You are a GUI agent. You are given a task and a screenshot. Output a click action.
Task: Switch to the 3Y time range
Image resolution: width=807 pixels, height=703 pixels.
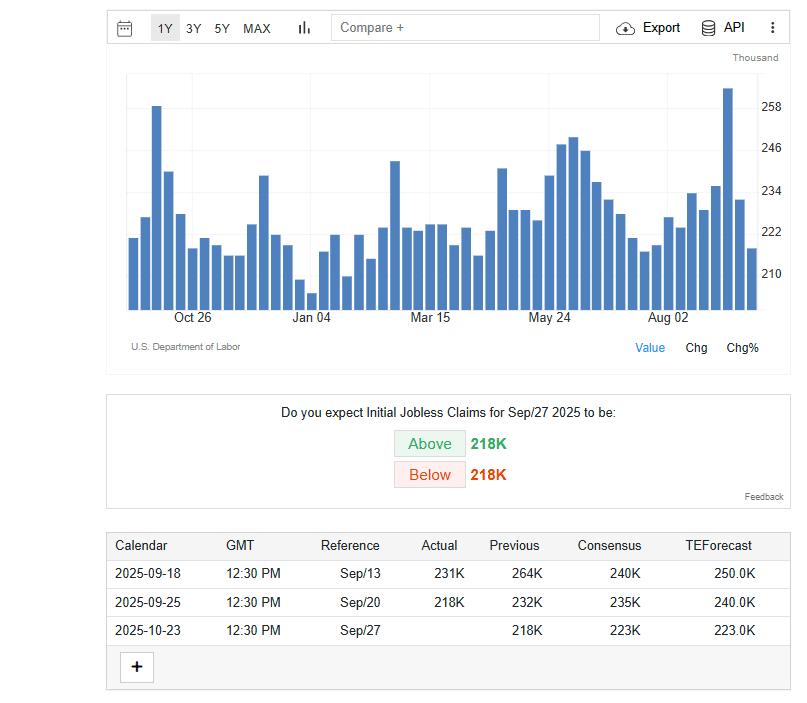194,28
